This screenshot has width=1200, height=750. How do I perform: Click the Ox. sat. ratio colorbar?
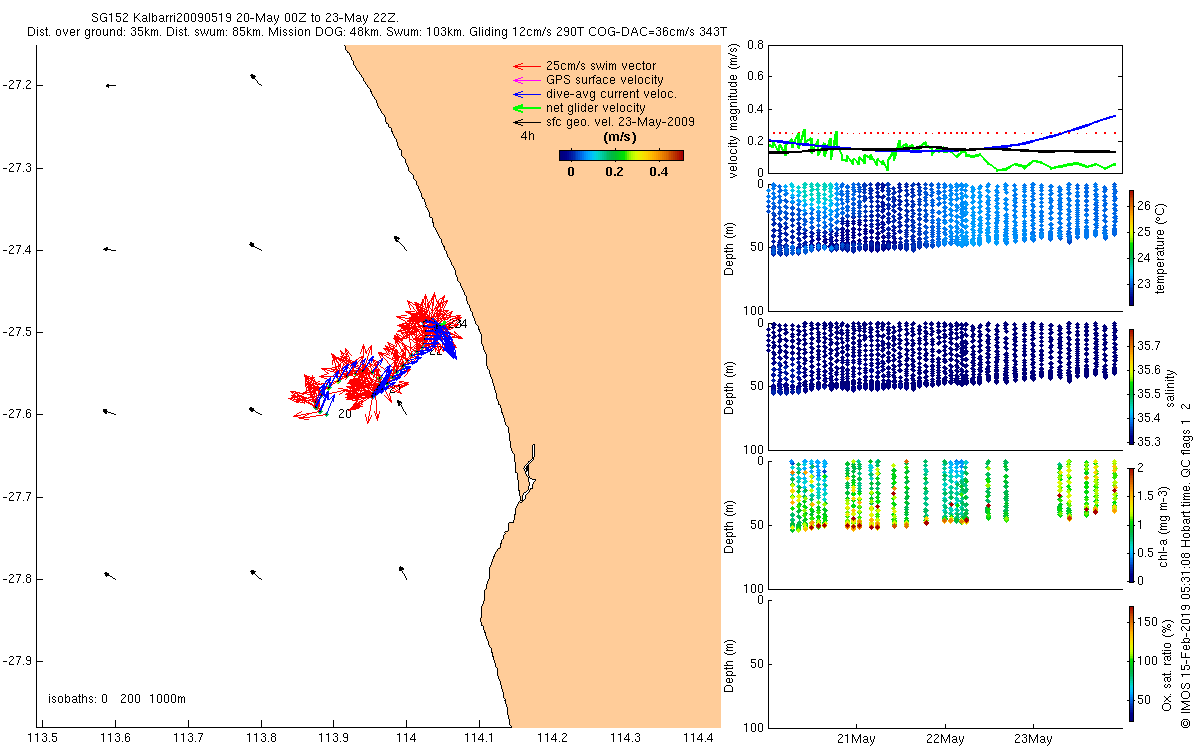click(x=1131, y=663)
